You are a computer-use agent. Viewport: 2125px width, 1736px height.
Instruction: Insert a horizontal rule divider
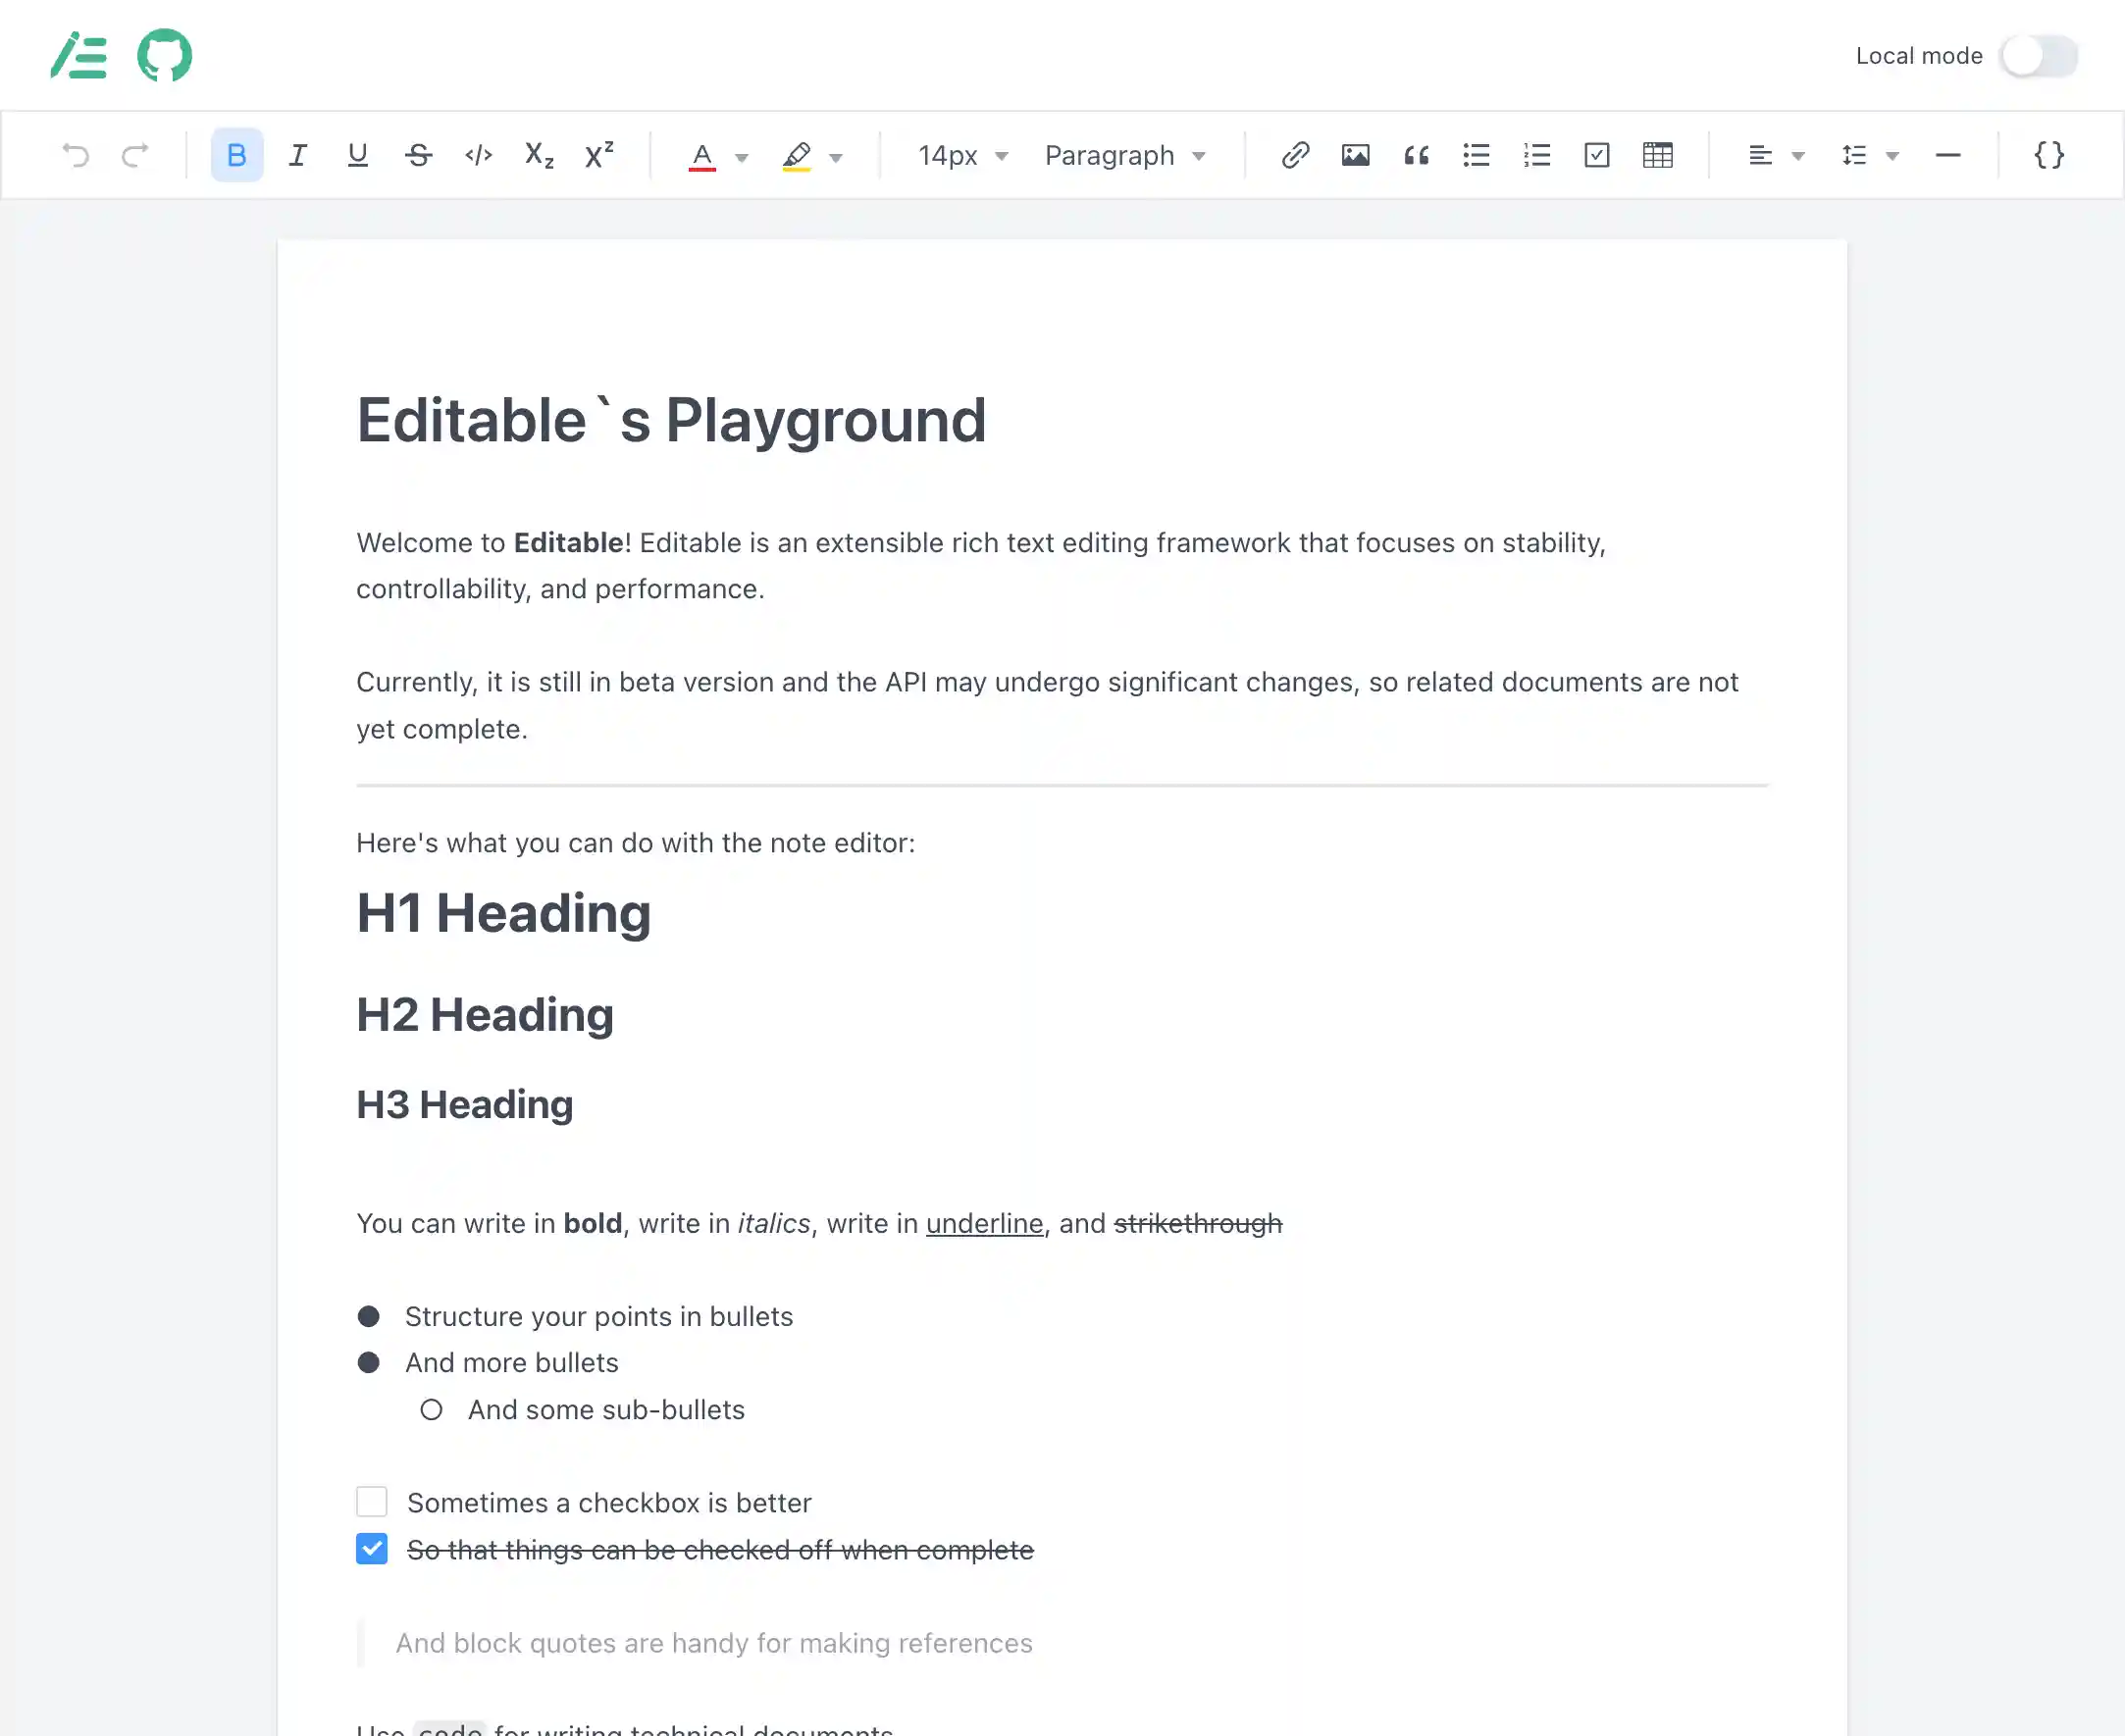click(1947, 155)
